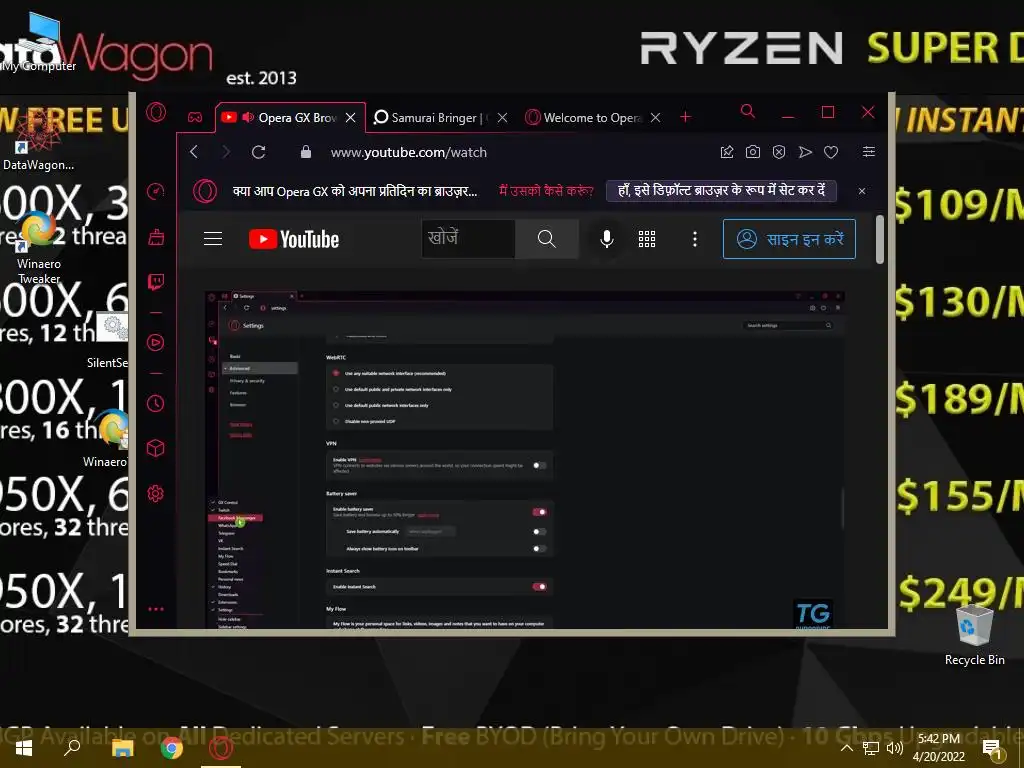This screenshot has height=768, width=1024.
Task: Open the Opera GX main menu logo
Action: [x=155, y=112]
